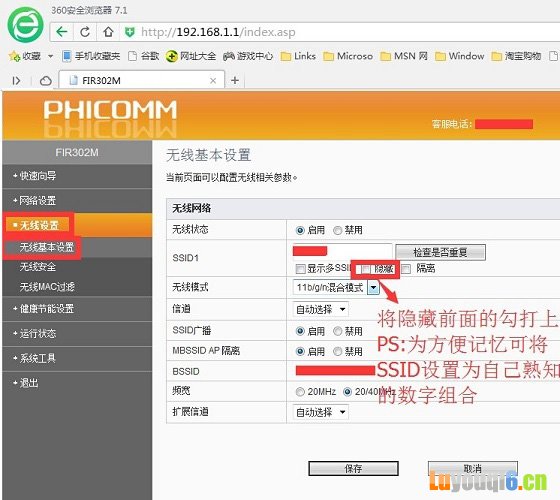This screenshot has height=500, width=560.
Task: Click the 检查是否重复 button
Action: click(x=440, y=252)
